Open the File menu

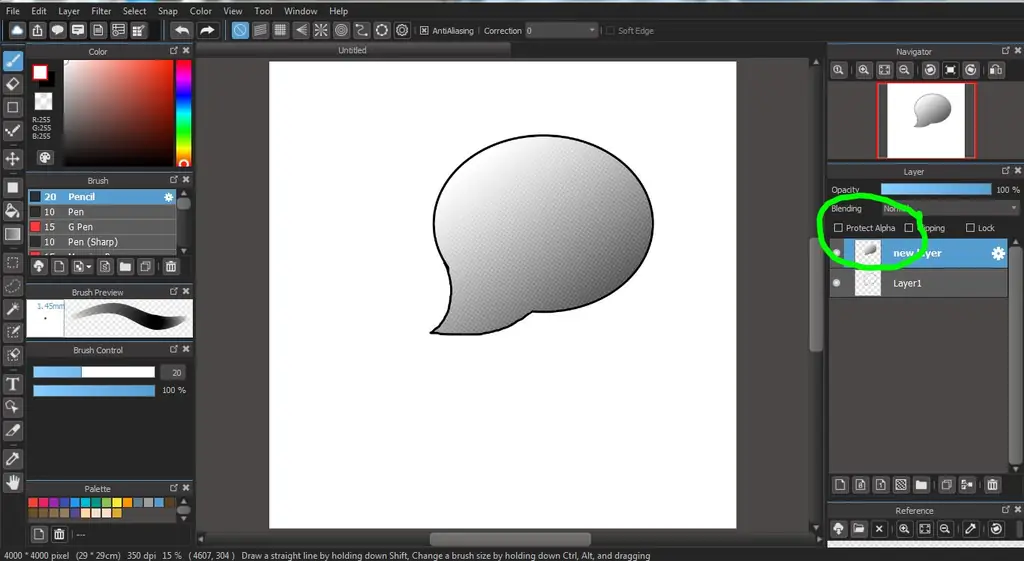click(12, 11)
